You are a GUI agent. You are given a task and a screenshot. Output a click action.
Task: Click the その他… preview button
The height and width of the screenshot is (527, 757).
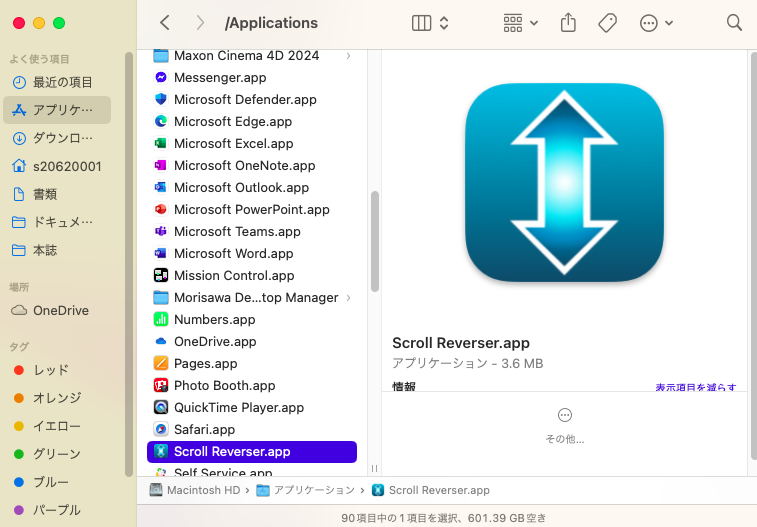click(564, 426)
